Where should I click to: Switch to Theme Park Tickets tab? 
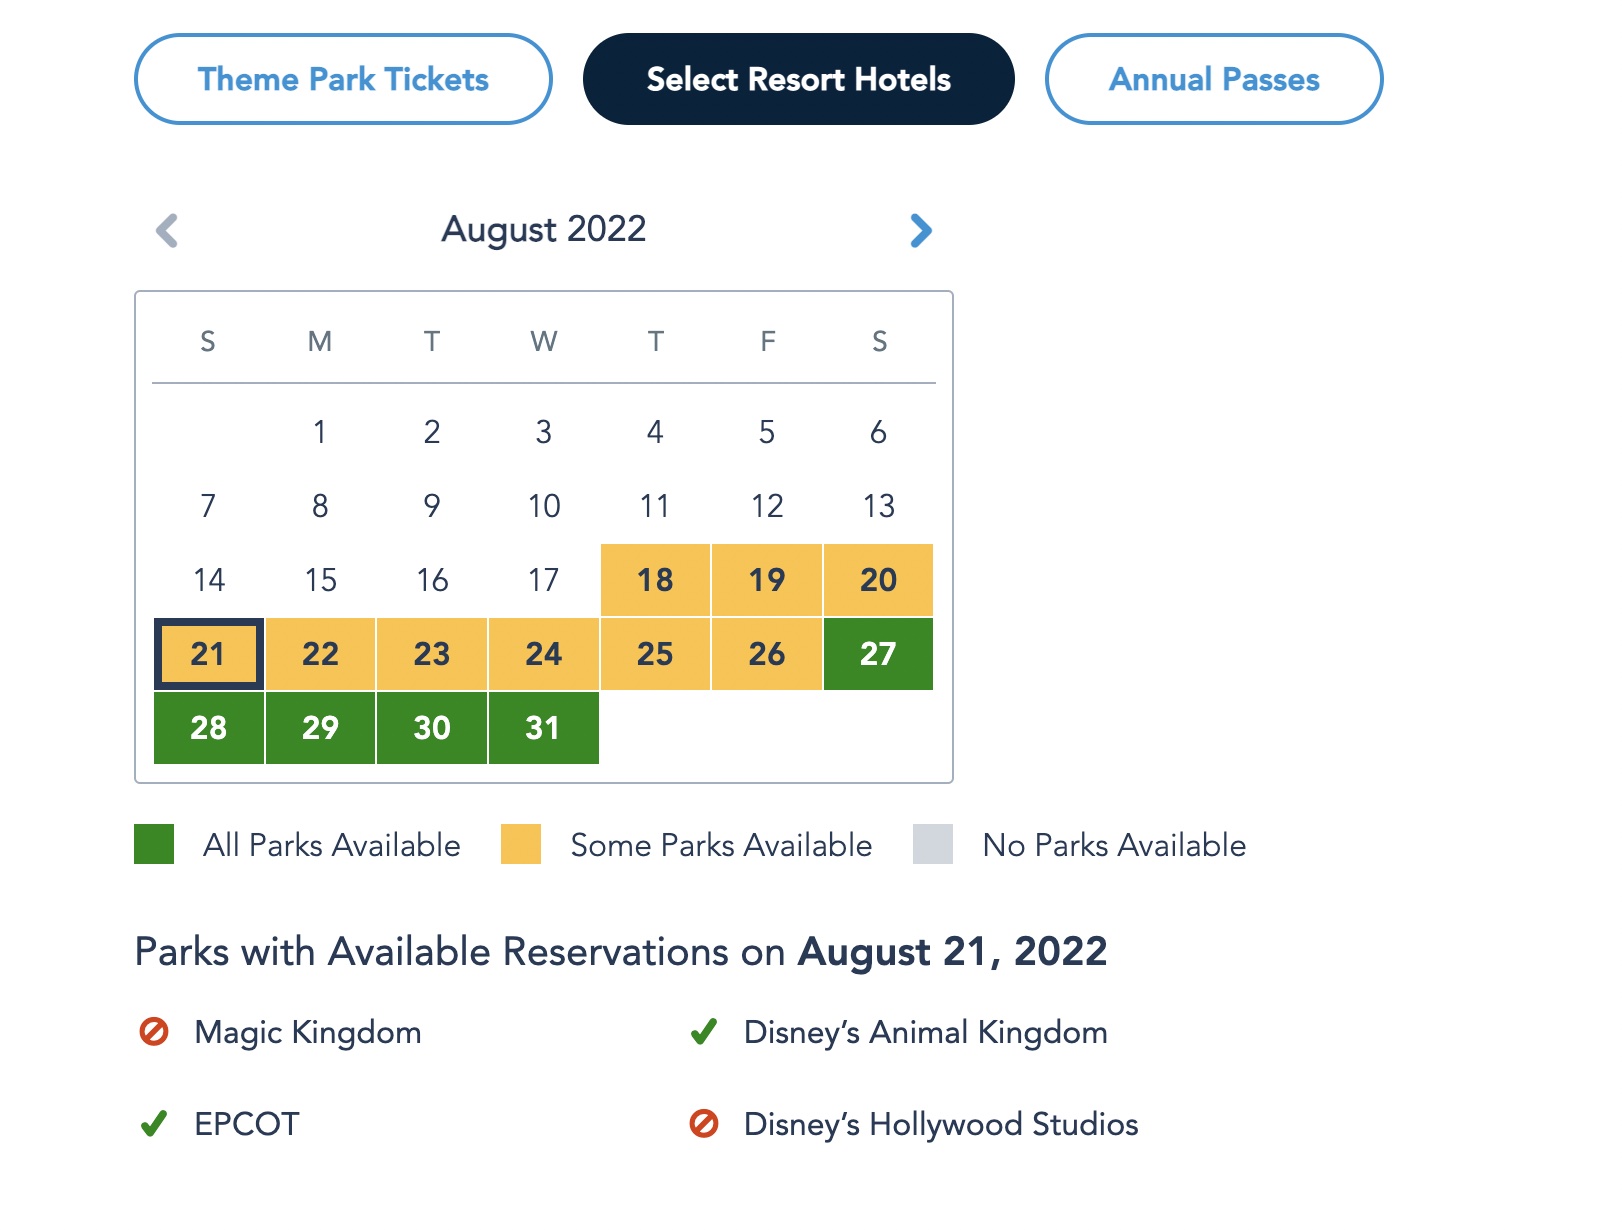tap(343, 79)
